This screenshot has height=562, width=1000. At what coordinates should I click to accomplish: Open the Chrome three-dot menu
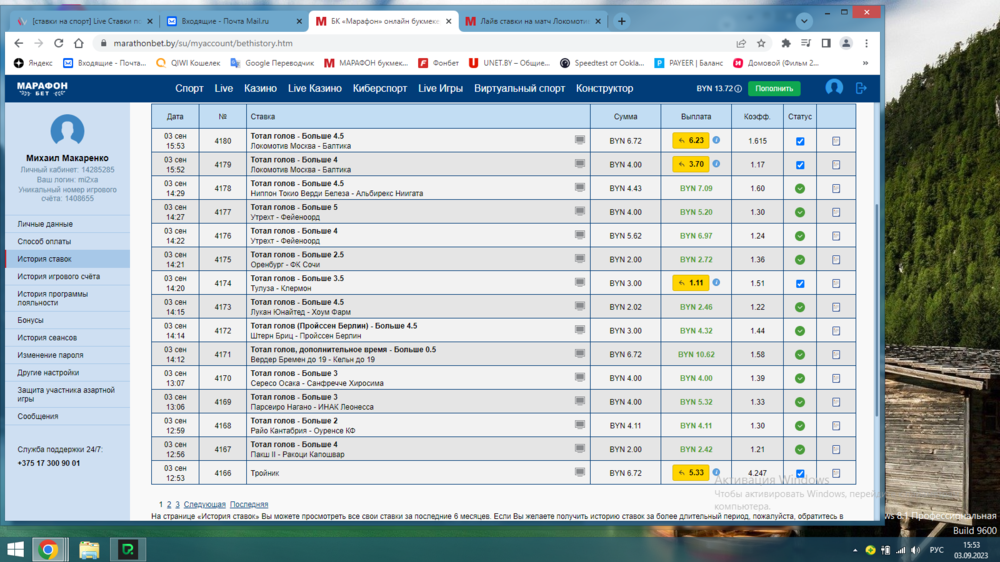coord(866,43)
